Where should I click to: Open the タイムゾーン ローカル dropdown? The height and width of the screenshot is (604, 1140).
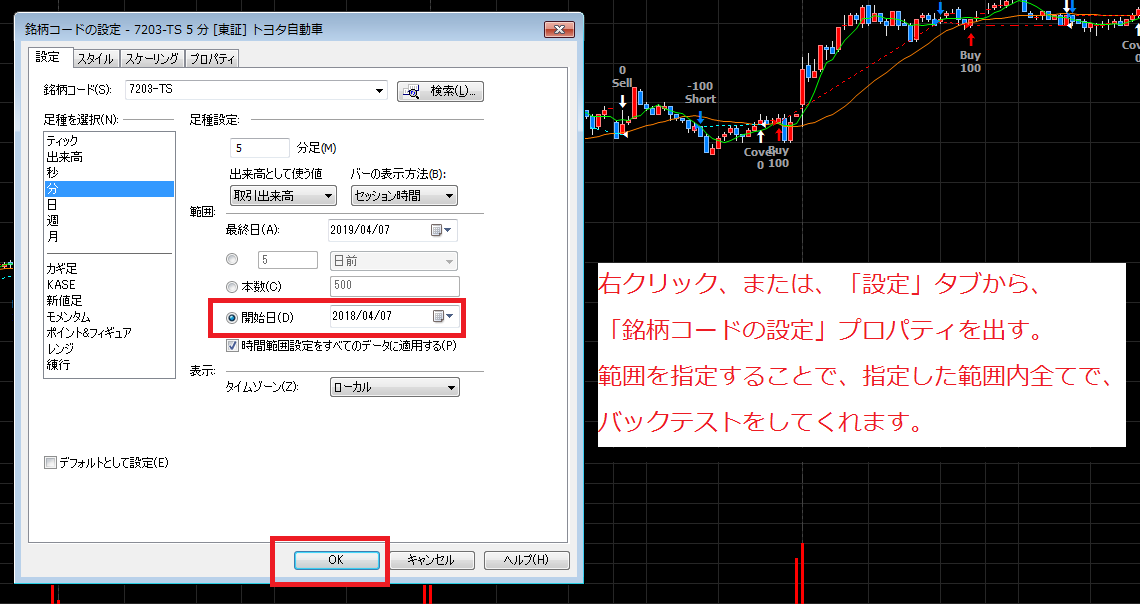[x=395, y=387]
